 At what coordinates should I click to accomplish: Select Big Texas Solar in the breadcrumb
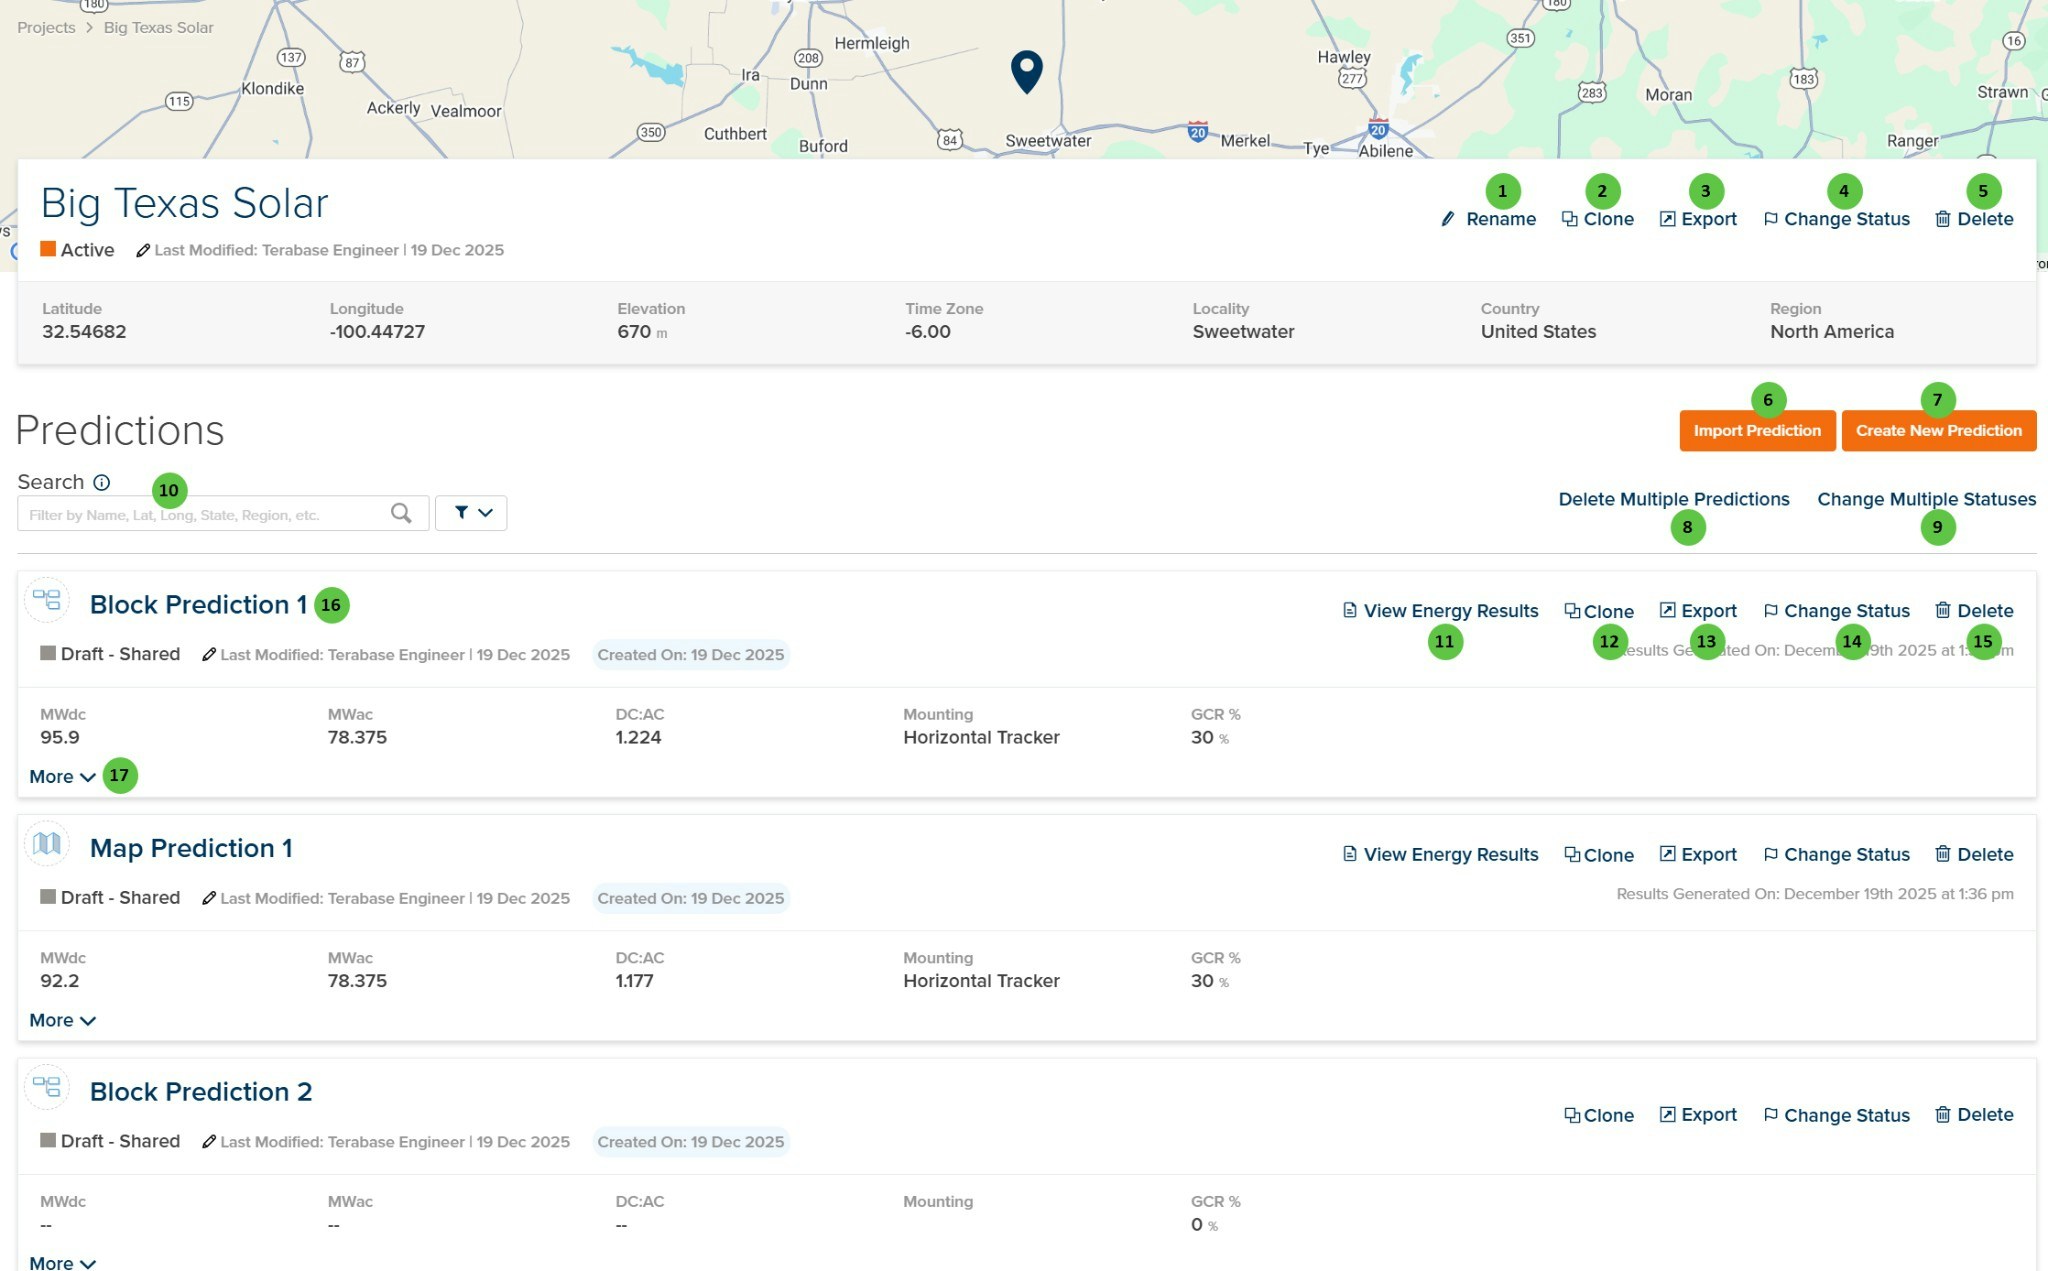pos(157,27)
